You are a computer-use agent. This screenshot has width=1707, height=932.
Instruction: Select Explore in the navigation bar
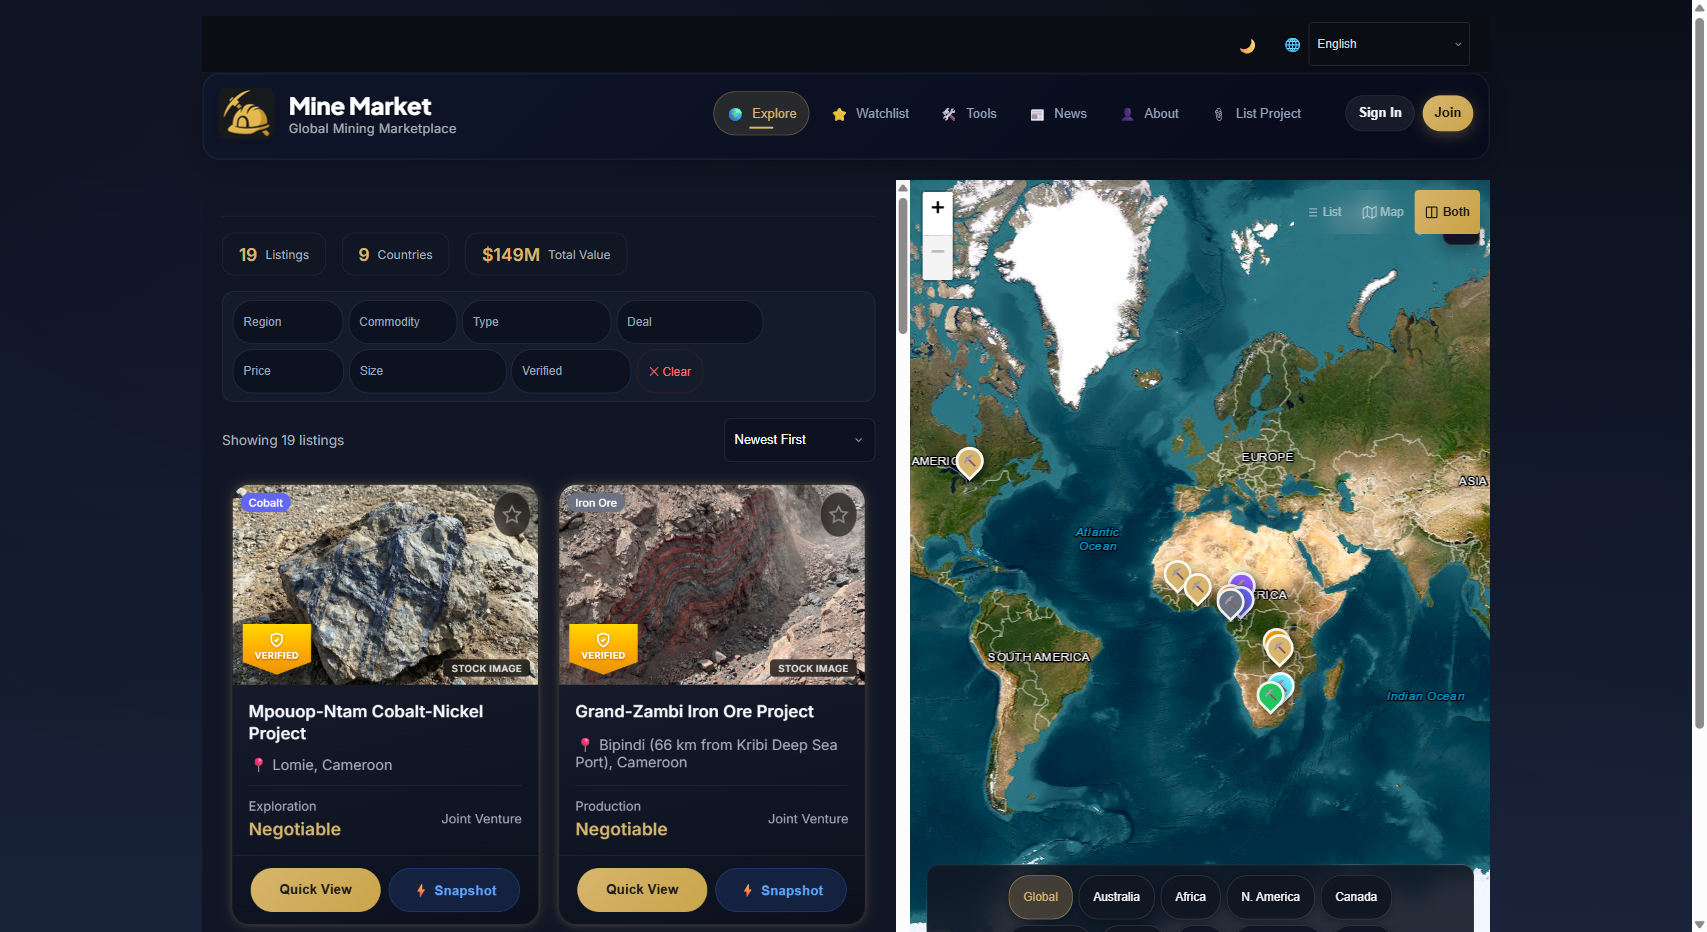point(761,113)
